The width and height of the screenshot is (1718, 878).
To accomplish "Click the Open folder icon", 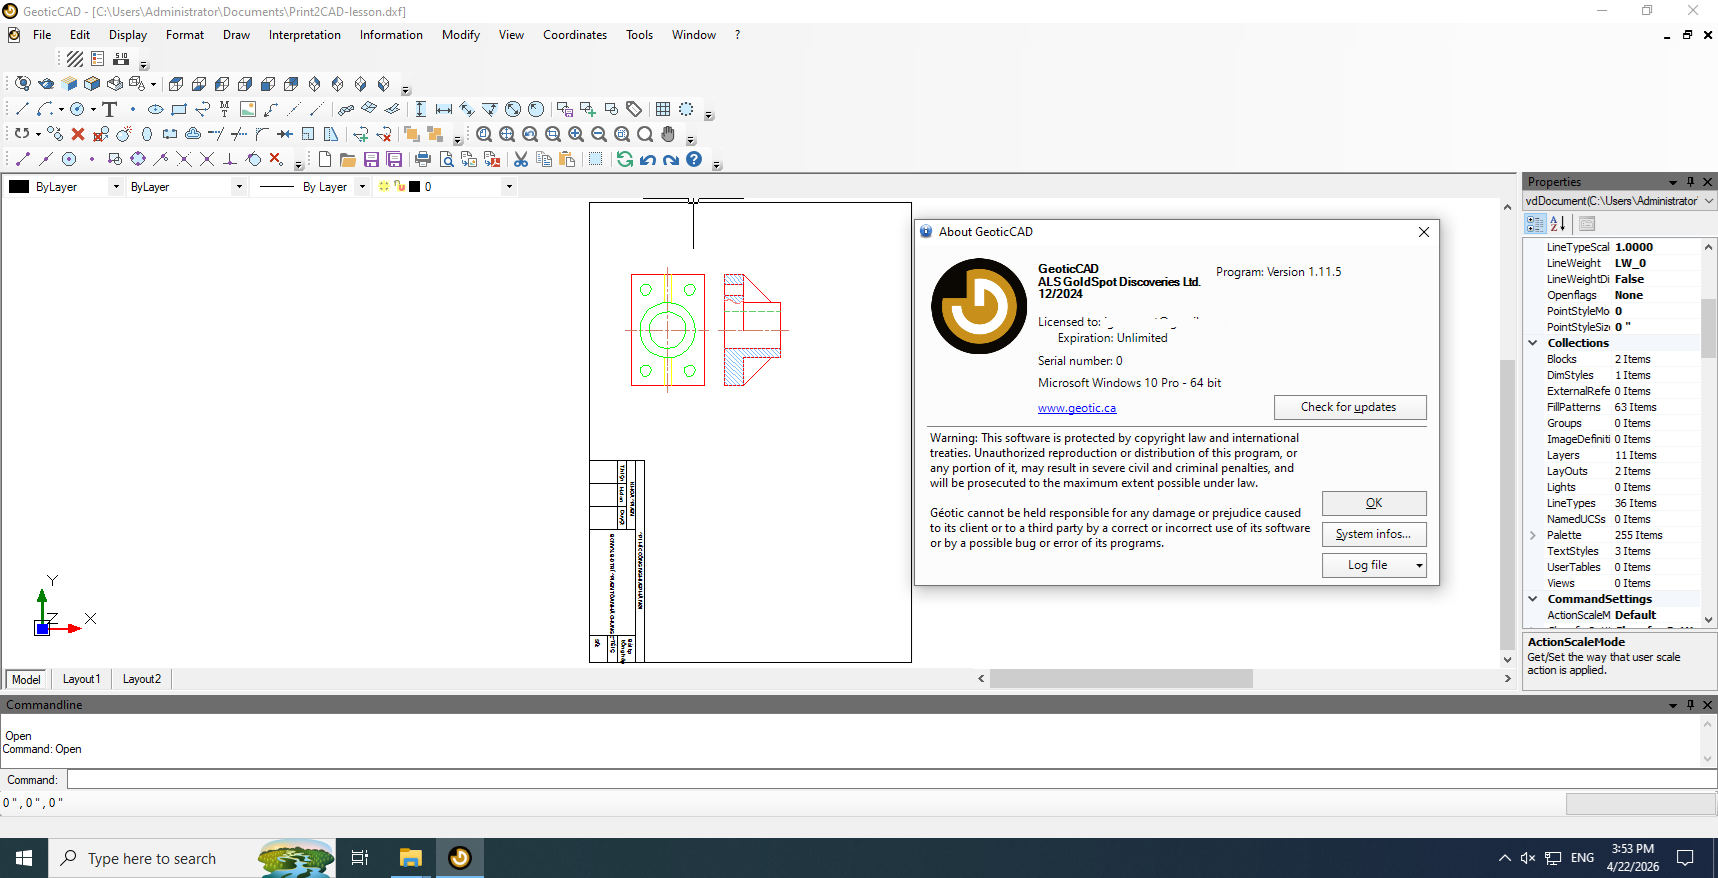I will [348, 159].
